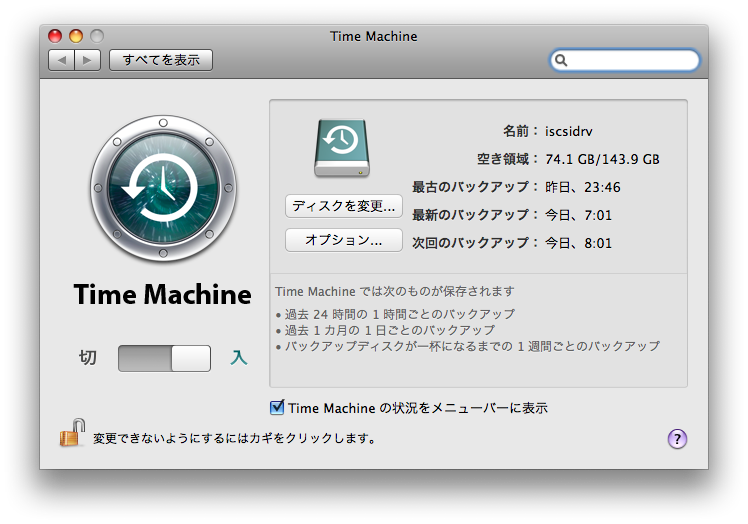Screen dimensions: 748x524
Task: Click the oldest backup value 昨日、23:46
Action: coord(582,187)
